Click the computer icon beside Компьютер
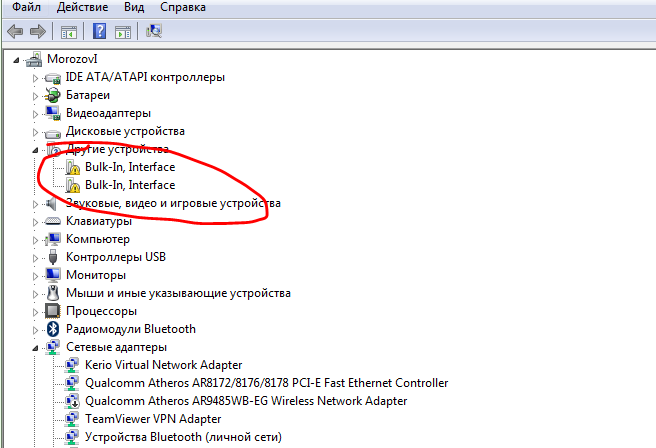Viewport: 656px width, 448px height. [53, 239]
